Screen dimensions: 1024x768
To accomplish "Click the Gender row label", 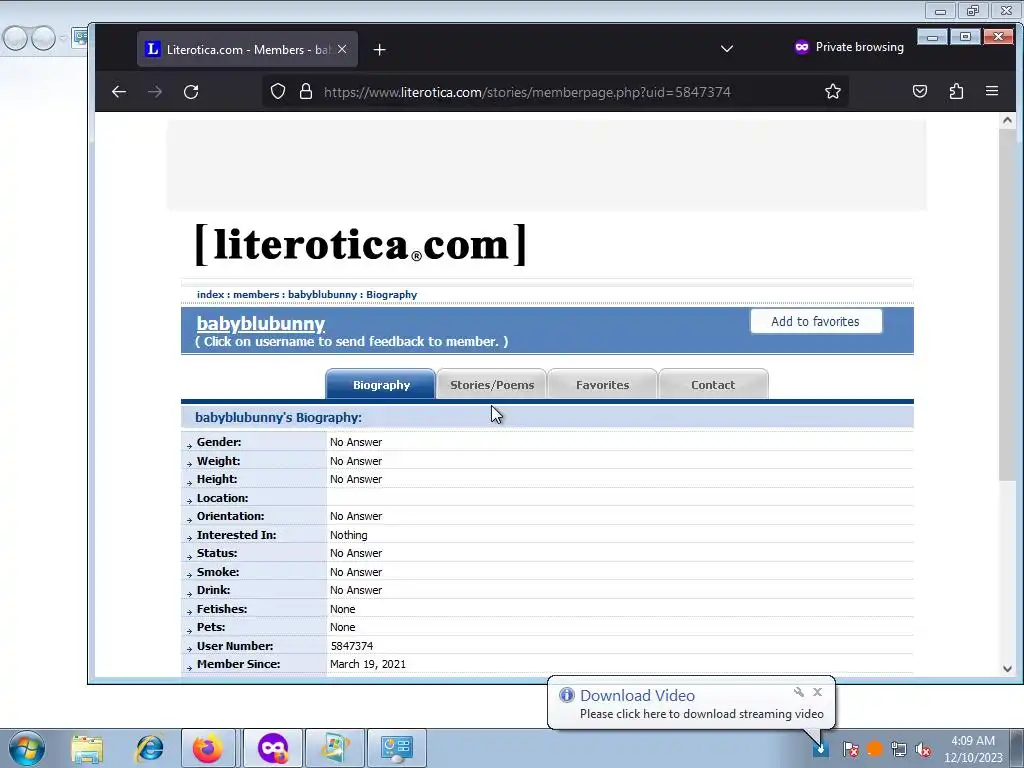I will (219, 442).
